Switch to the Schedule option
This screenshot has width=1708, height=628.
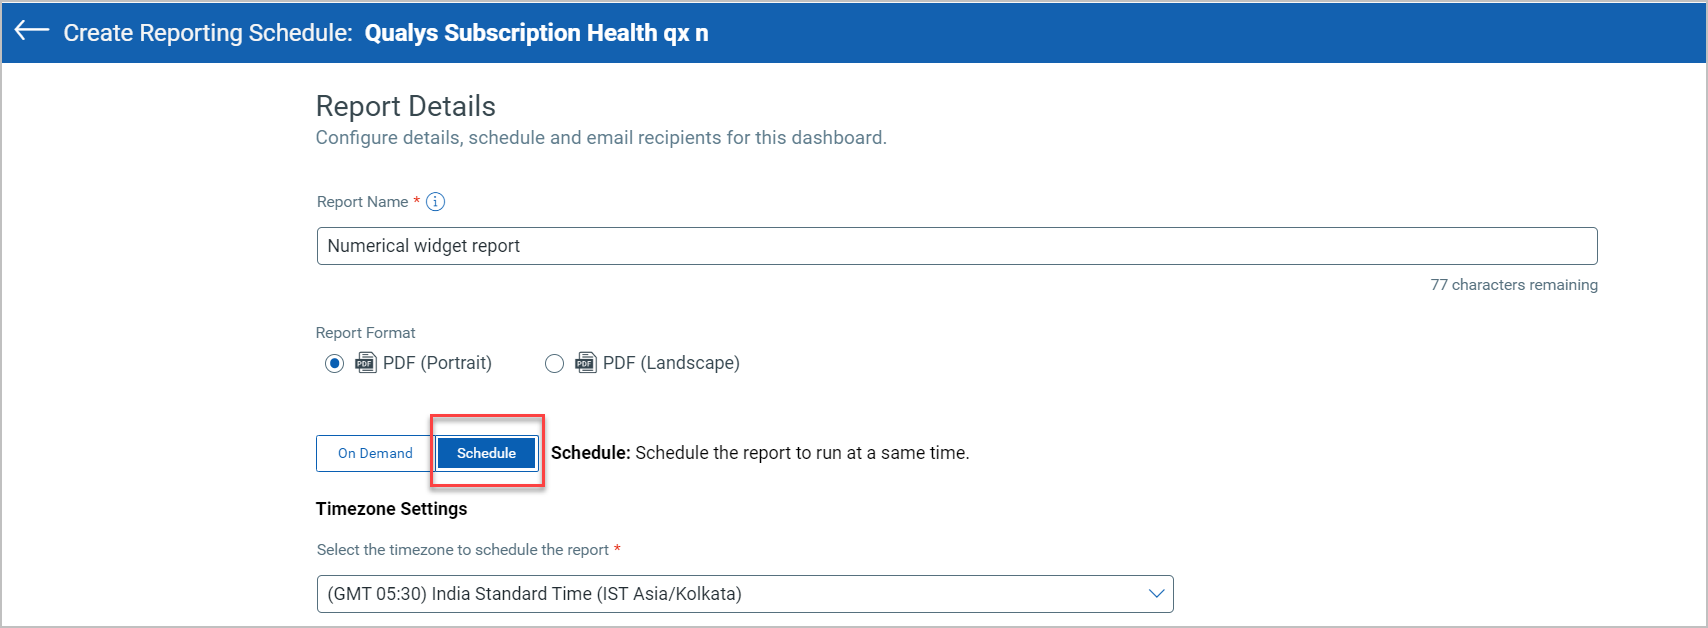point(487,453)
